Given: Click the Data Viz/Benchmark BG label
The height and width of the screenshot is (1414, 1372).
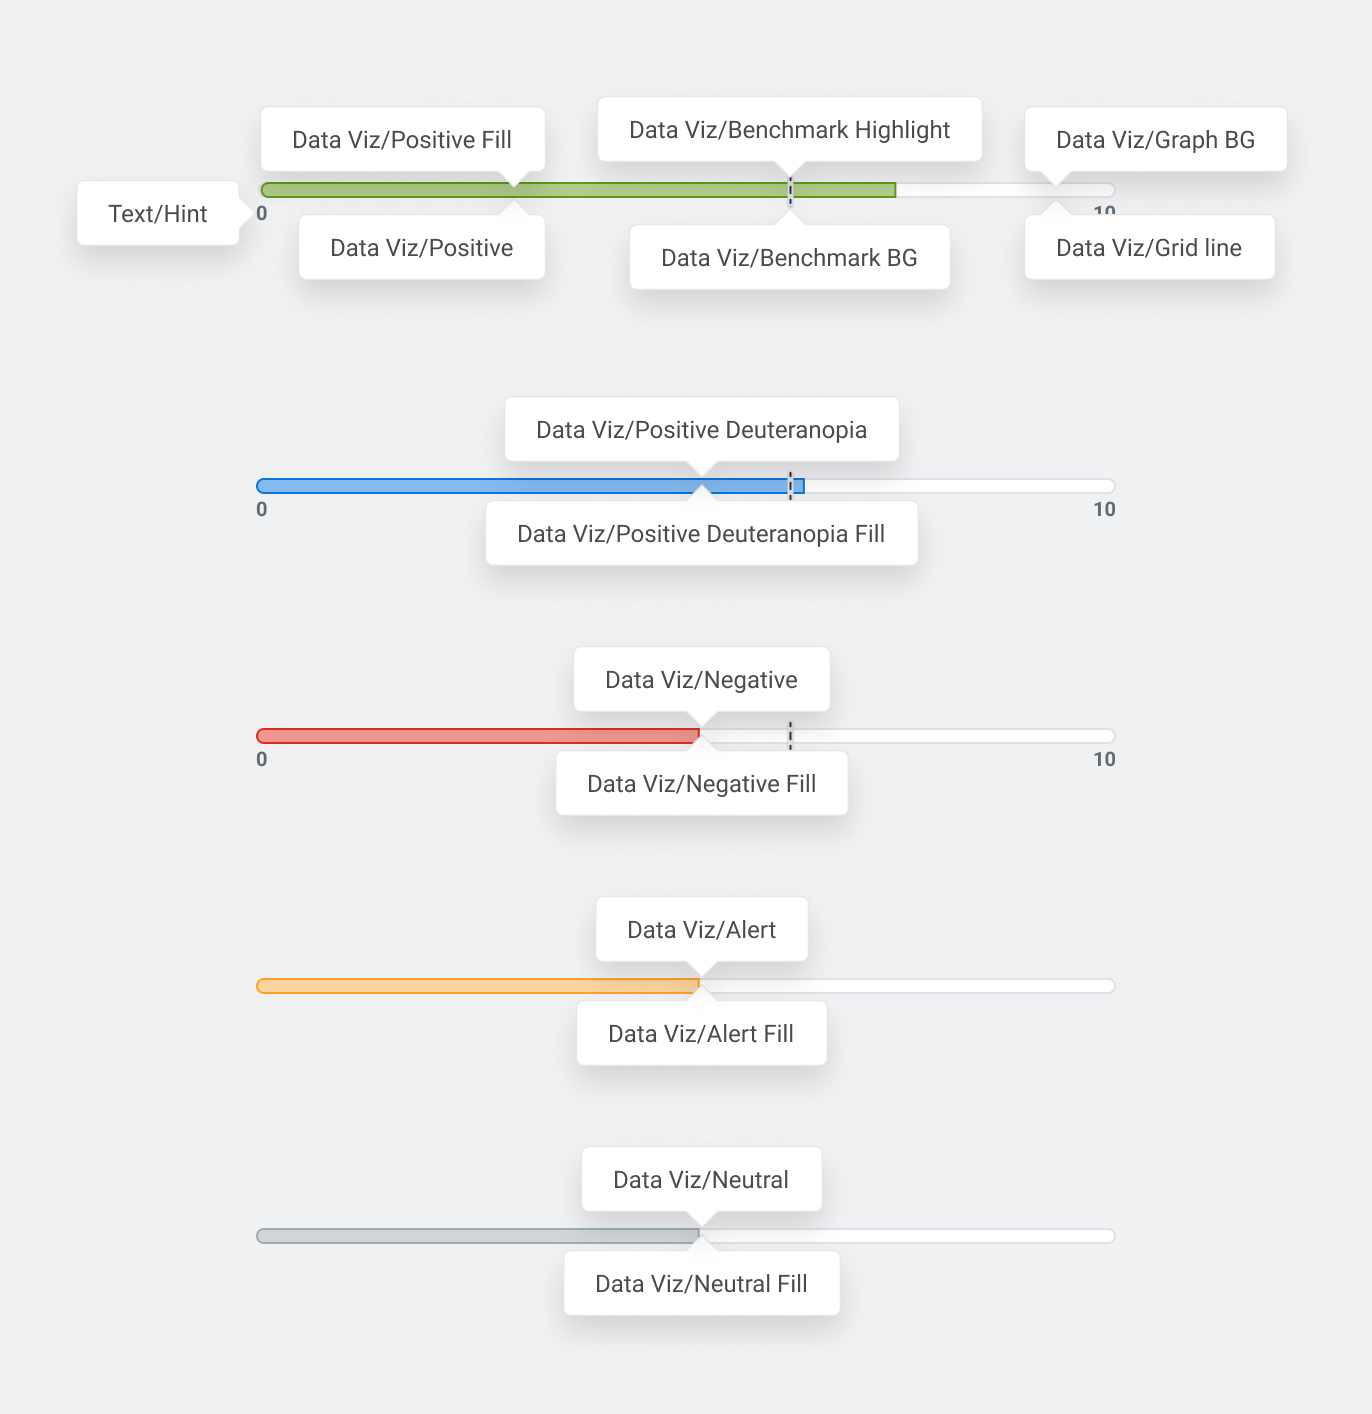Looking at the screenshot, I should click(789, 258).
